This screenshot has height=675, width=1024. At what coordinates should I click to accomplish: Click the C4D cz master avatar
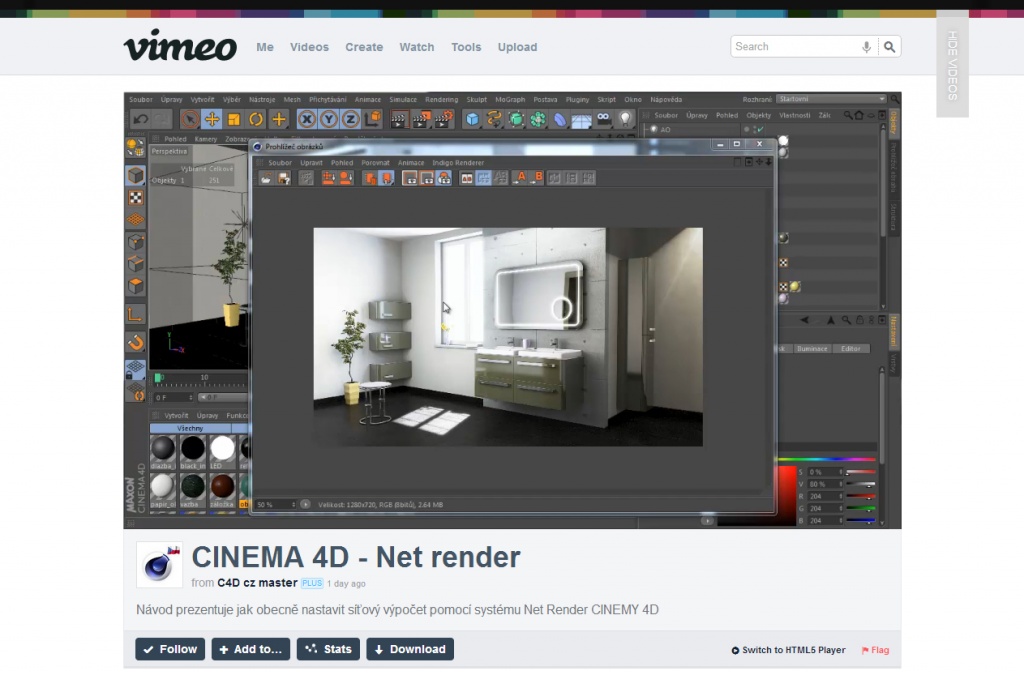pos(159,565)
